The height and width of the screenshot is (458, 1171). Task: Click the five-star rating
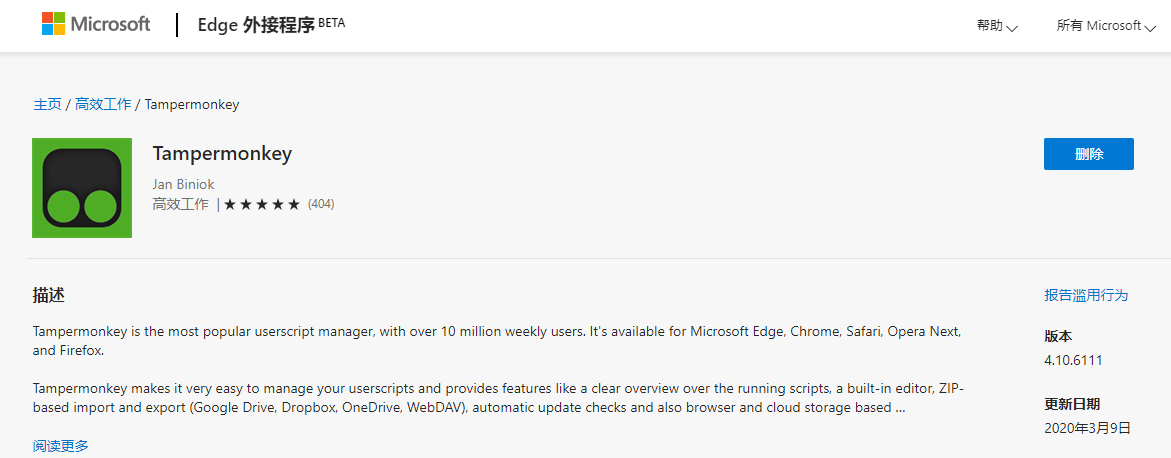pyautogui.click(x=262, y=205)
